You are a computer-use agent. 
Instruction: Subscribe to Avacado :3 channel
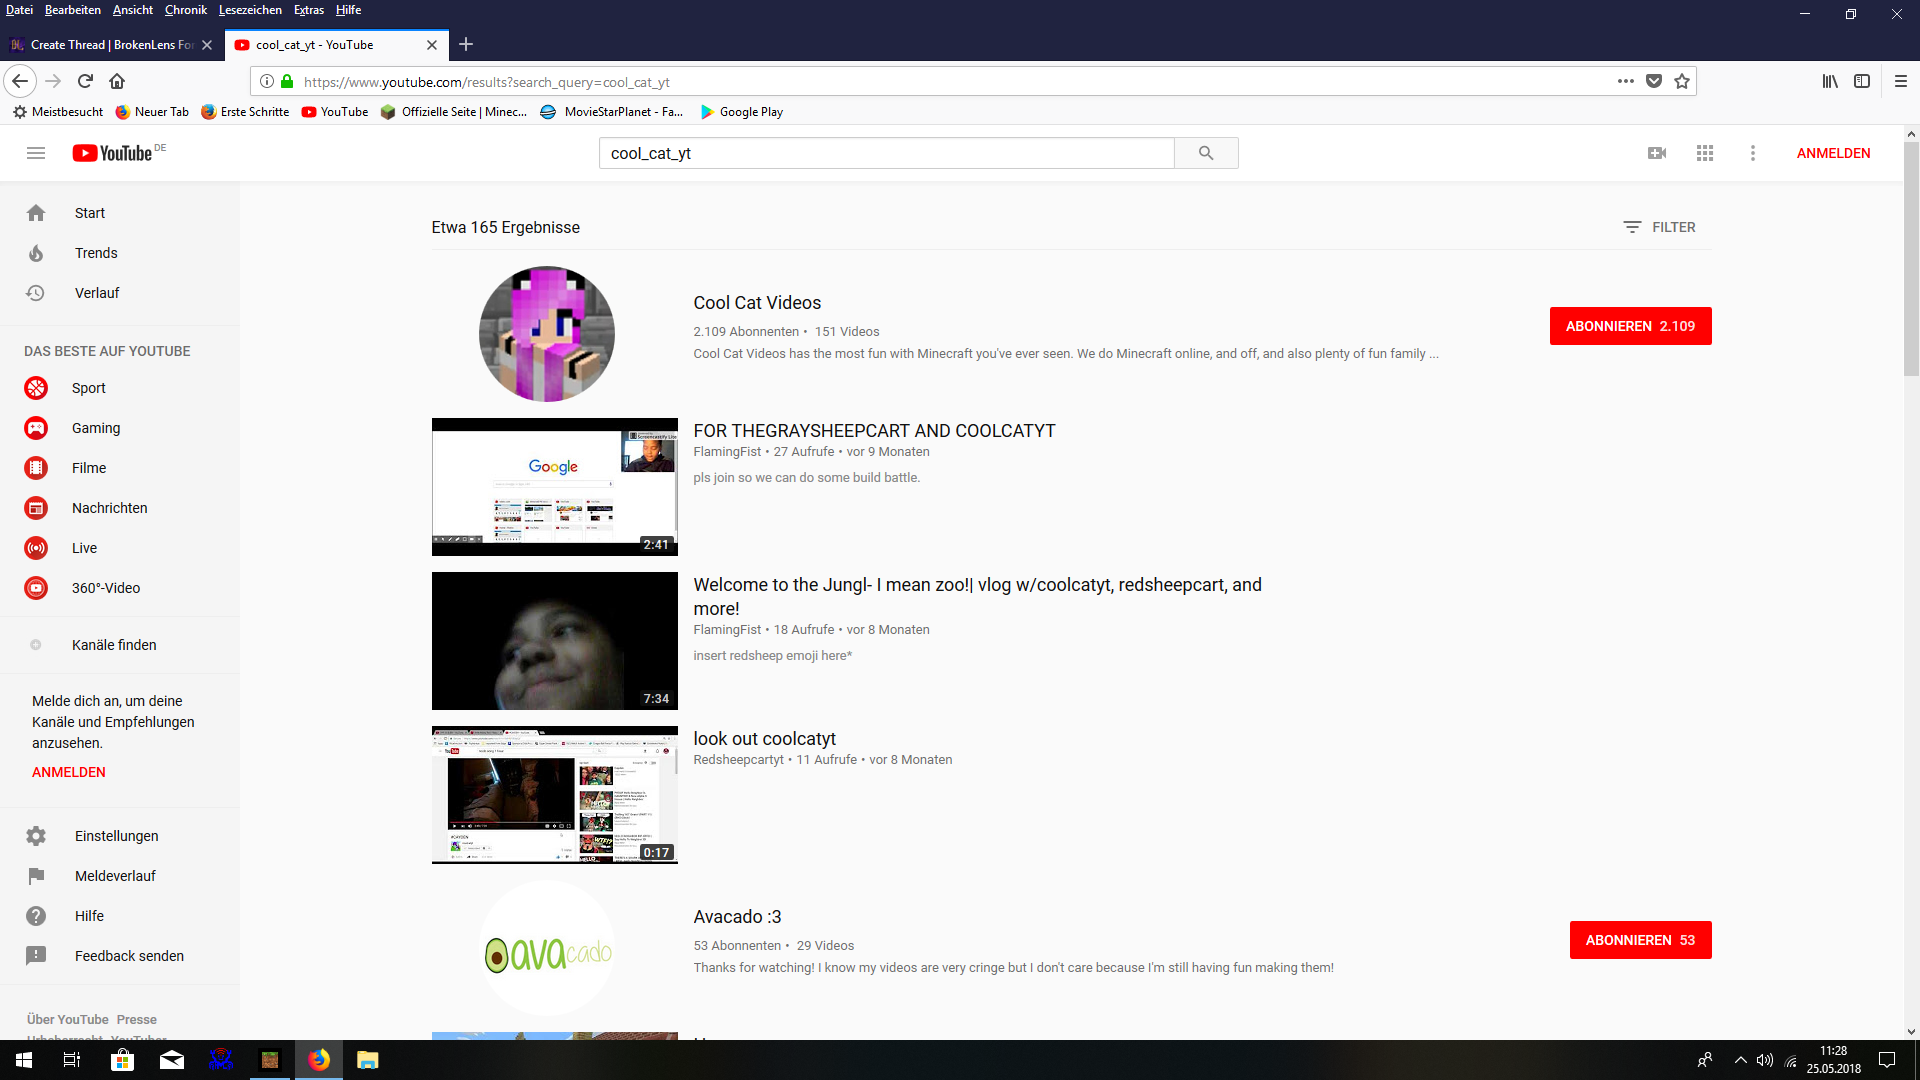tap(1640, 940)
